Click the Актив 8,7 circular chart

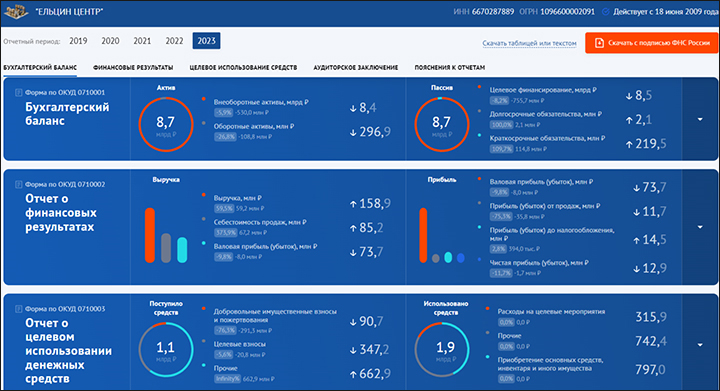coord(166,124)
